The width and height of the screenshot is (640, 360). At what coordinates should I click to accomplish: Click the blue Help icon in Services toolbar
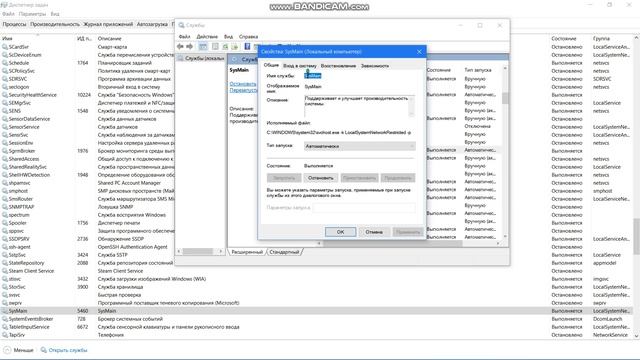(x=247, y=47)
